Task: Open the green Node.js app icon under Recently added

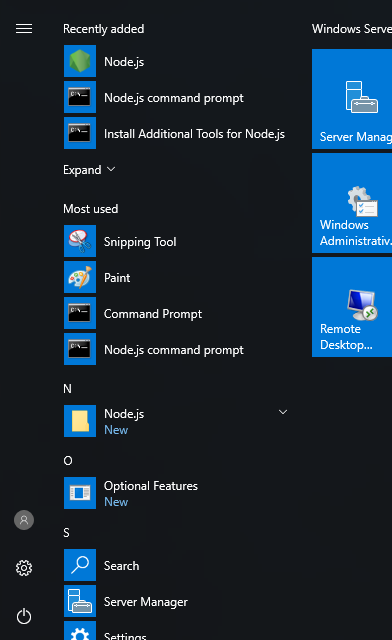Action: [80, 61]
